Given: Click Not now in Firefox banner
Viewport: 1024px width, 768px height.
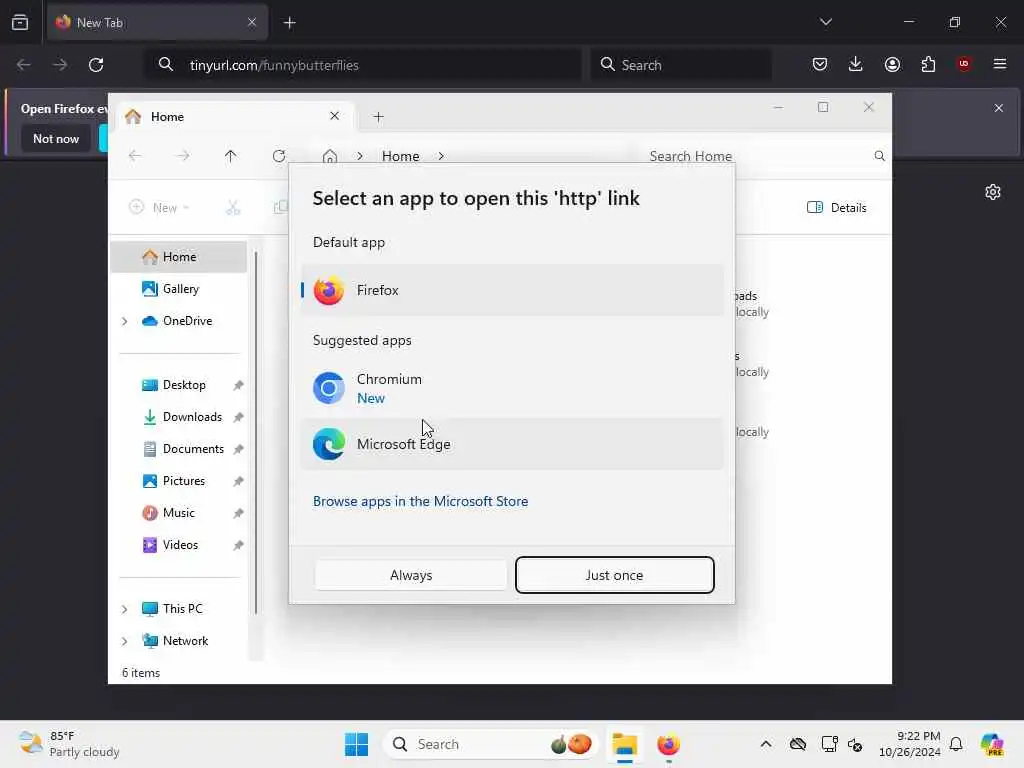Looking at the screenshot, I should 56,138.
